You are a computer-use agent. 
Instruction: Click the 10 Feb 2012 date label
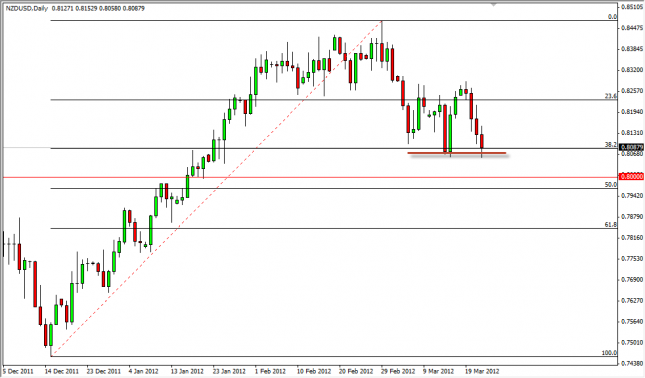(x=314, y=371)
